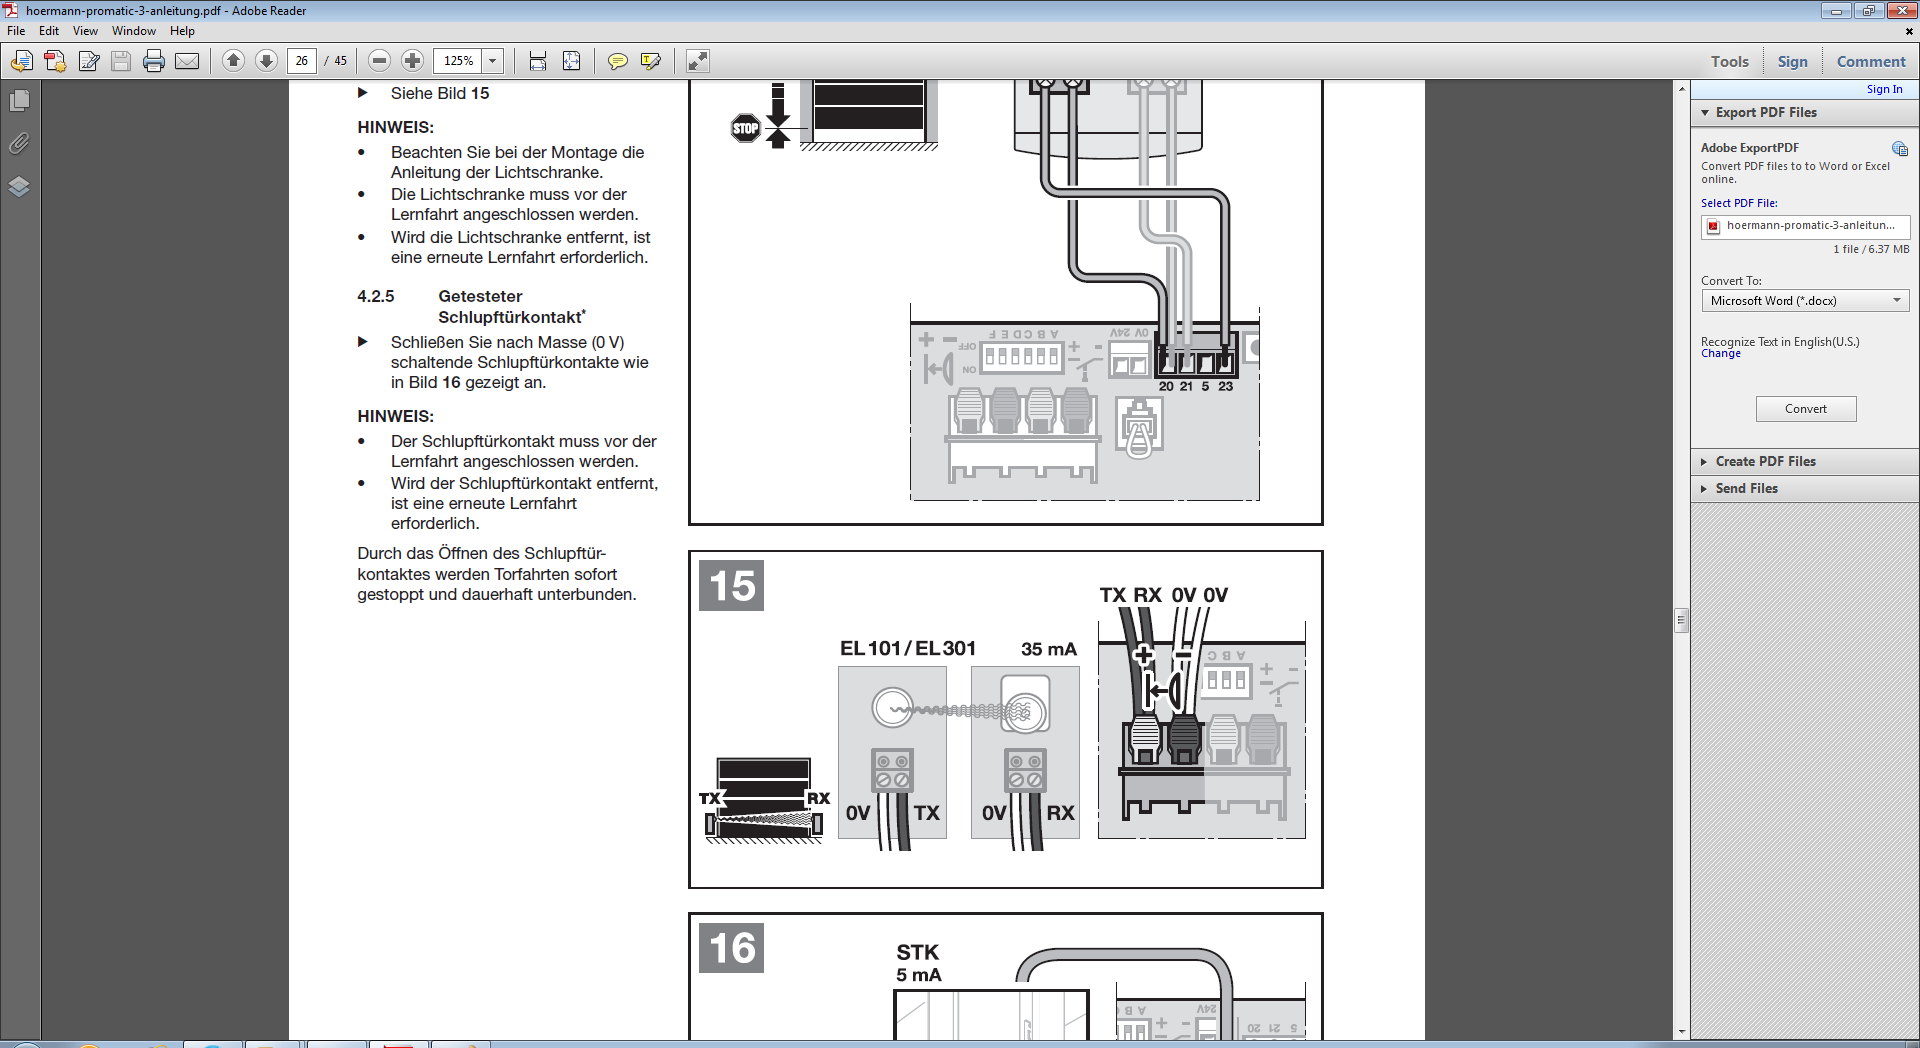
Task: Click the scrollbar up arrow
Action: [1682, 89]
